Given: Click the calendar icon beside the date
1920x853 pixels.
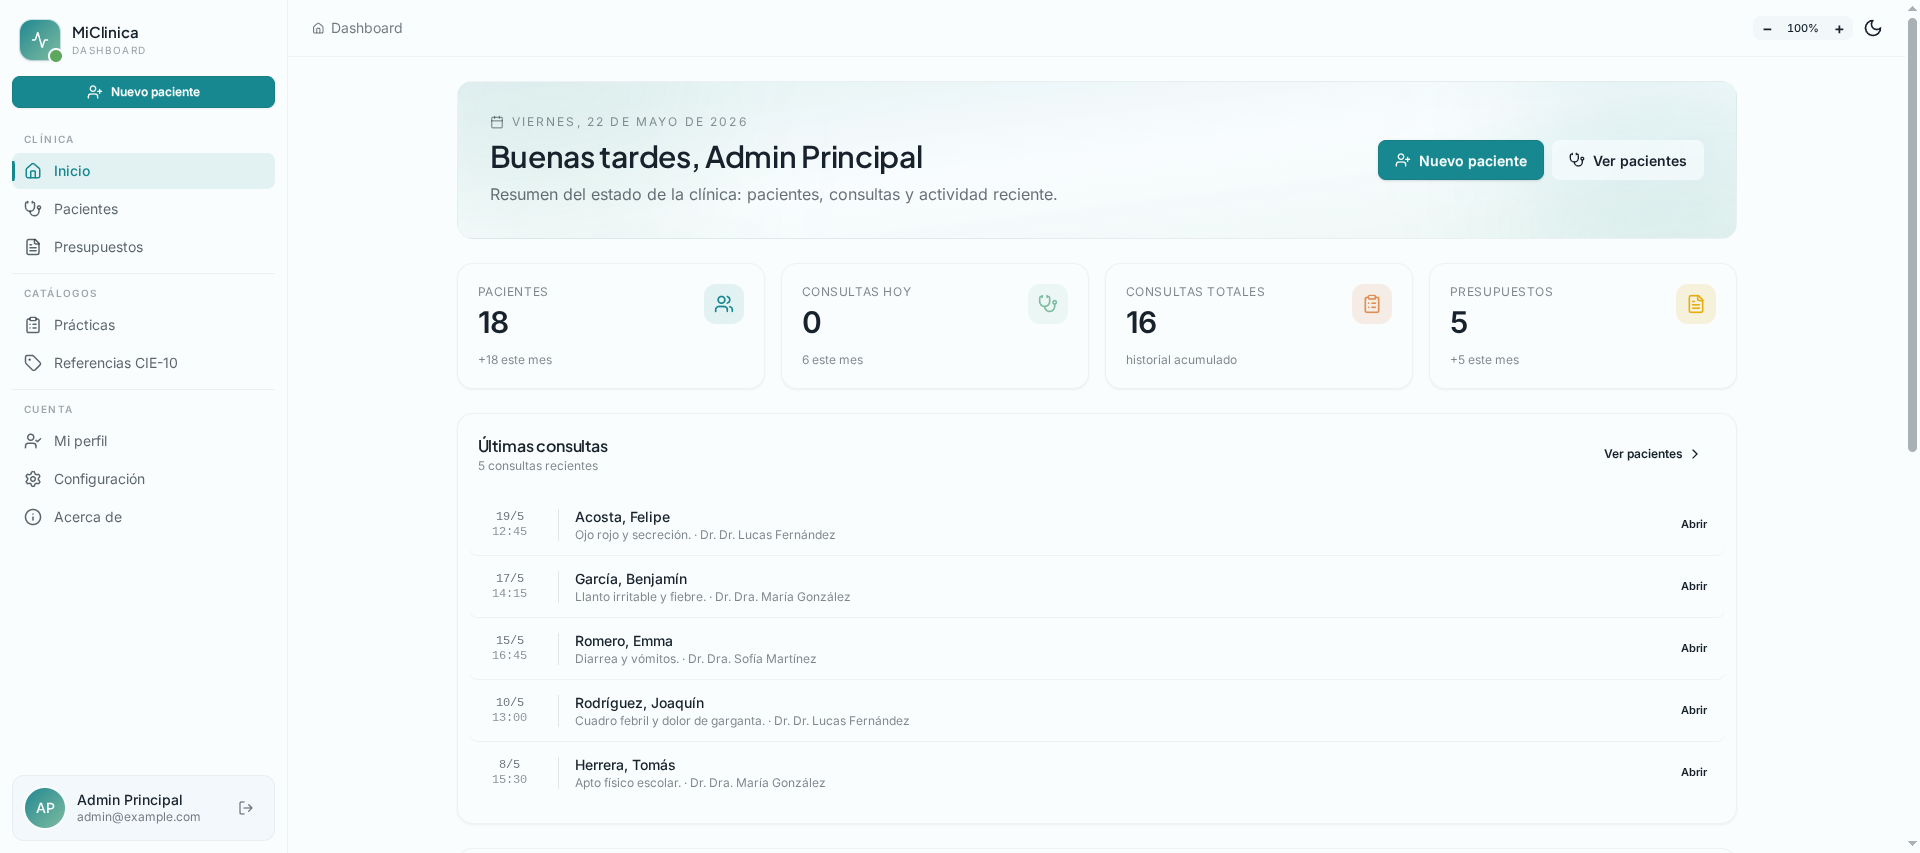Looking at the screenshot, I should click(x=497, y=122).
